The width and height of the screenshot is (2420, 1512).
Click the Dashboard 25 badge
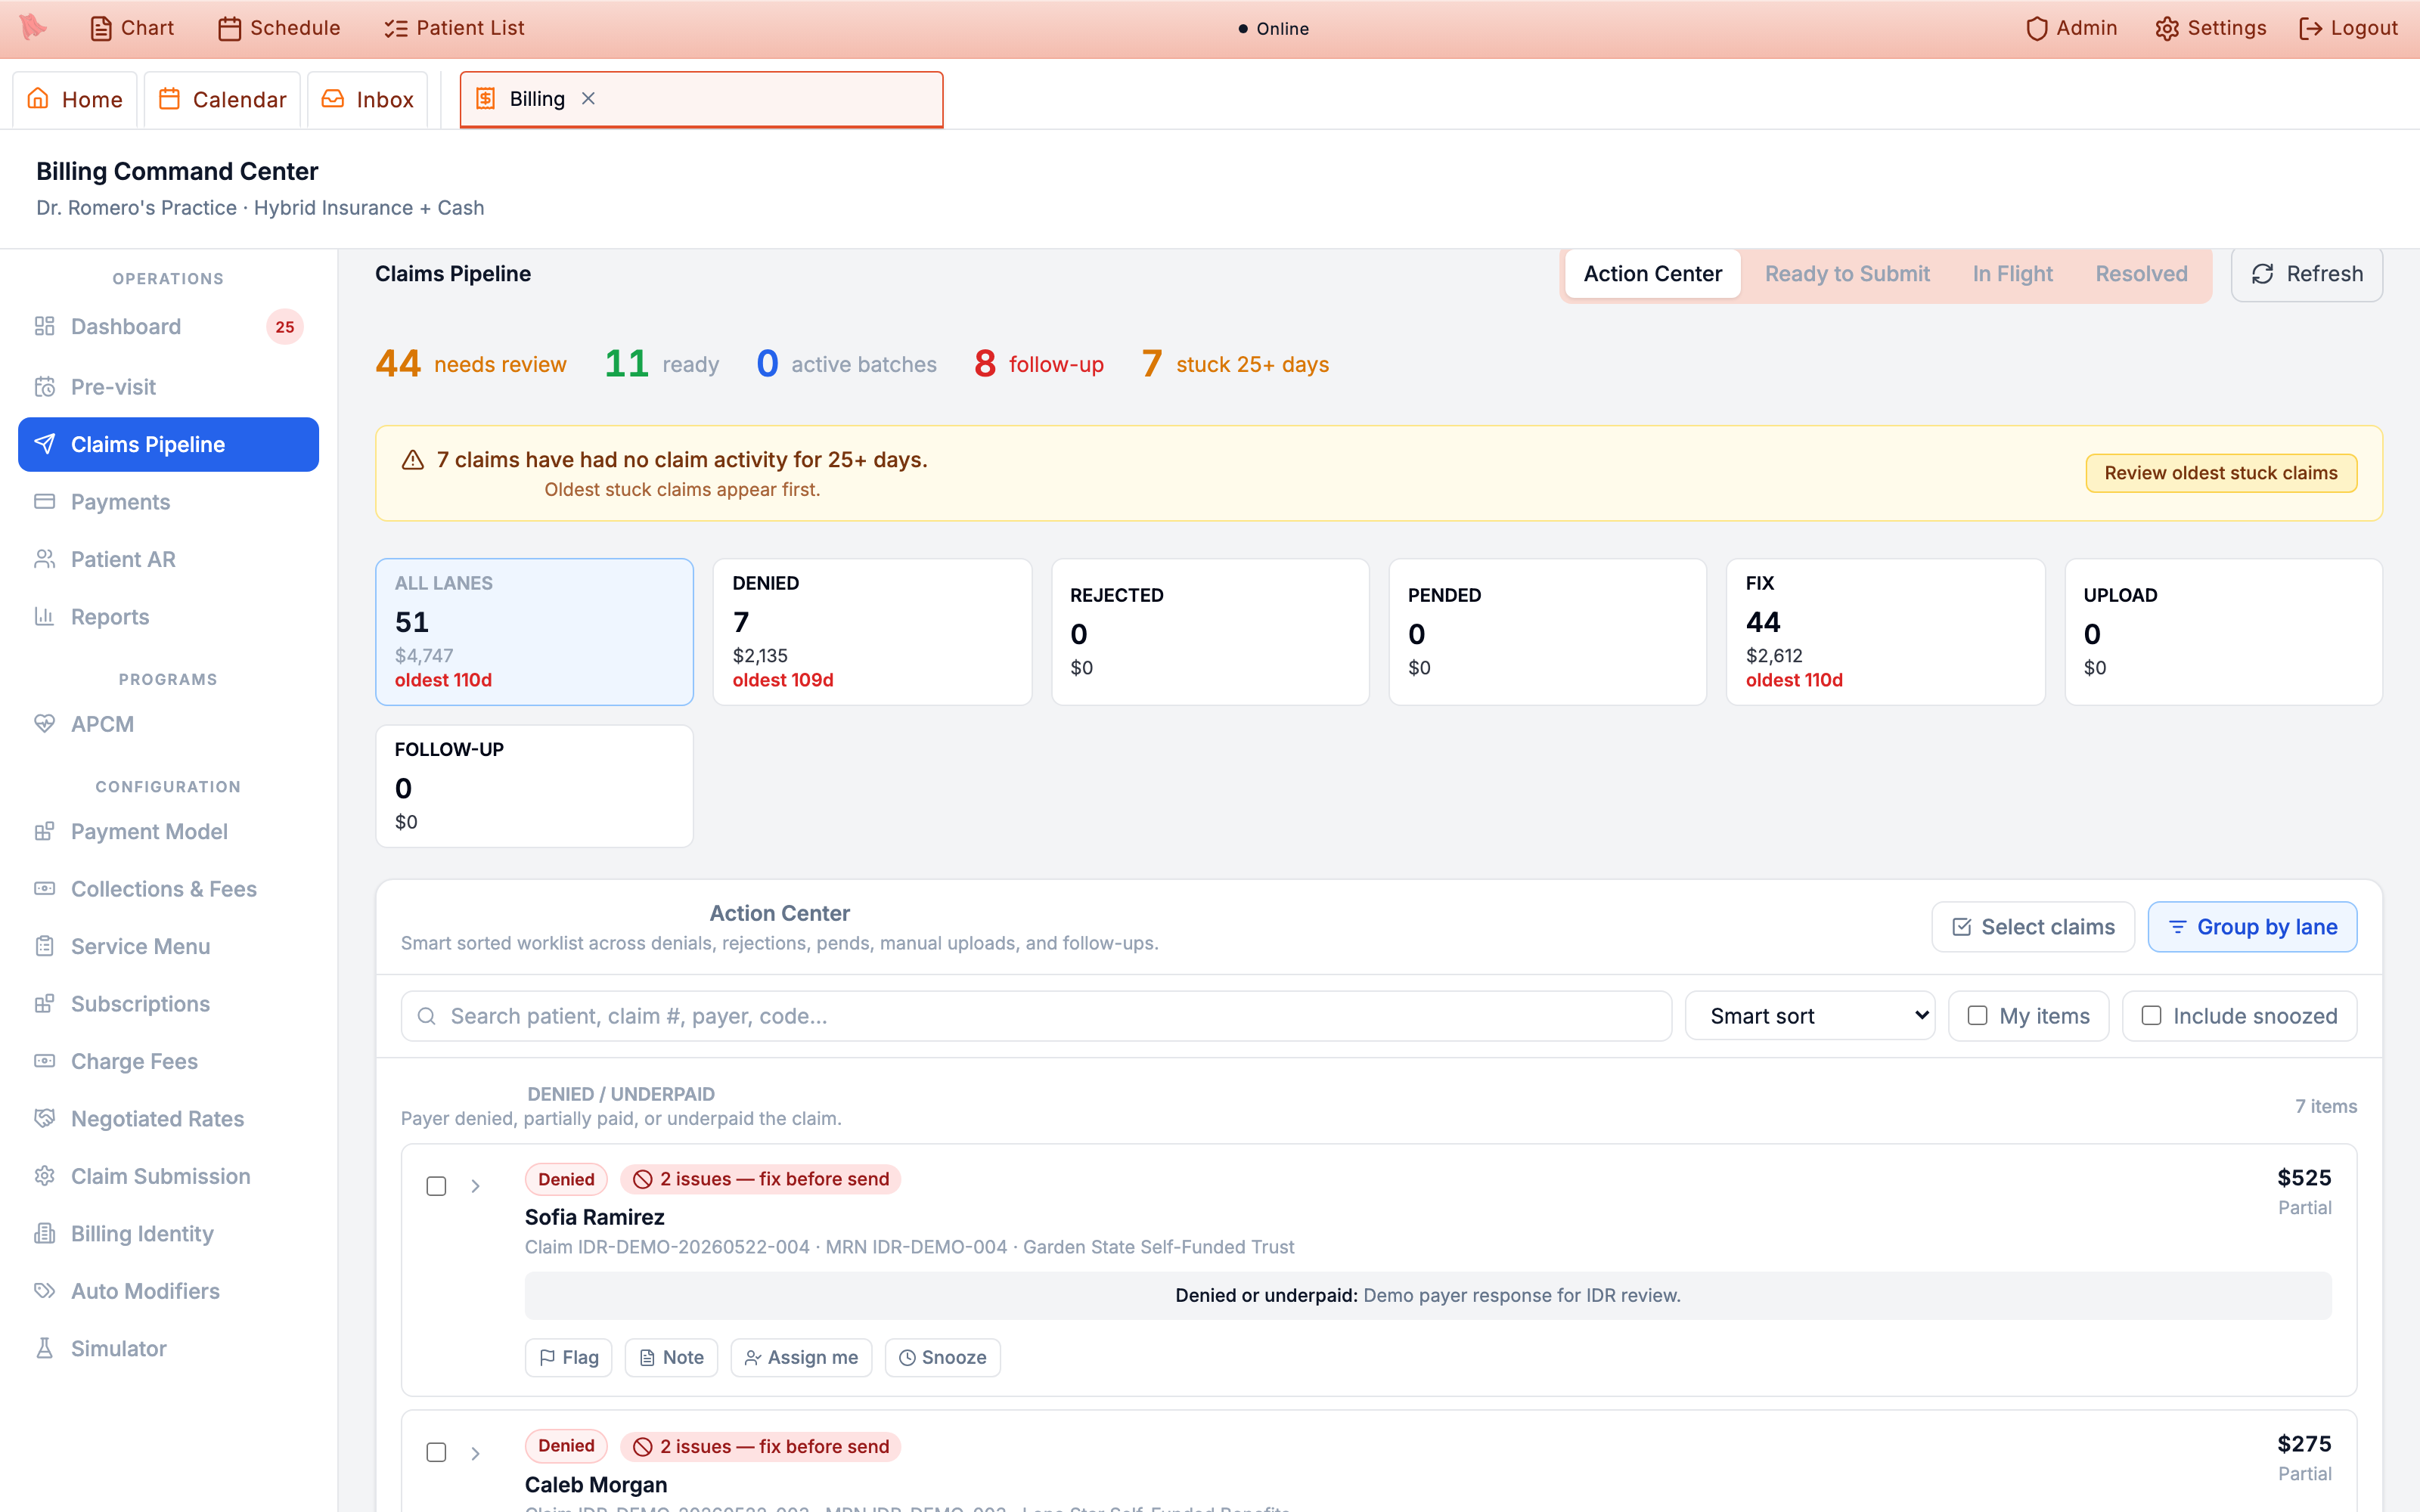pyautogui.click(x=285, y=327)
